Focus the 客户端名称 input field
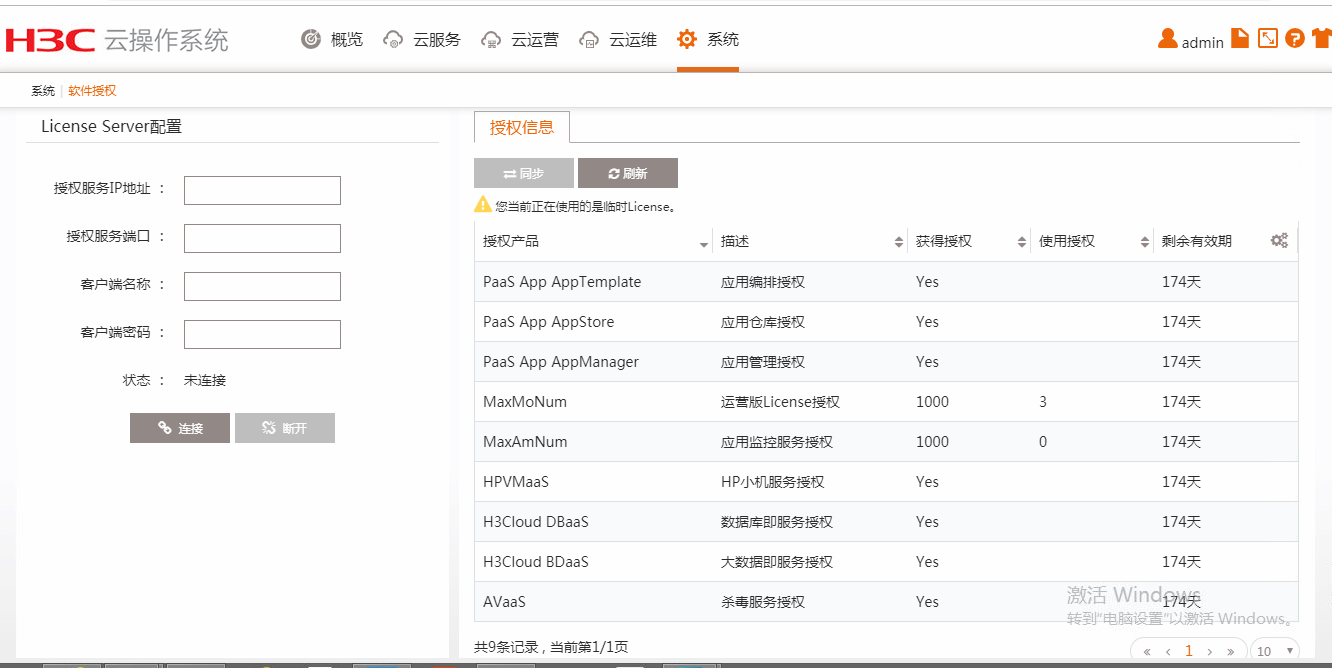The image size is (1332, 668). pyautogui.click(x=262, y=286)
